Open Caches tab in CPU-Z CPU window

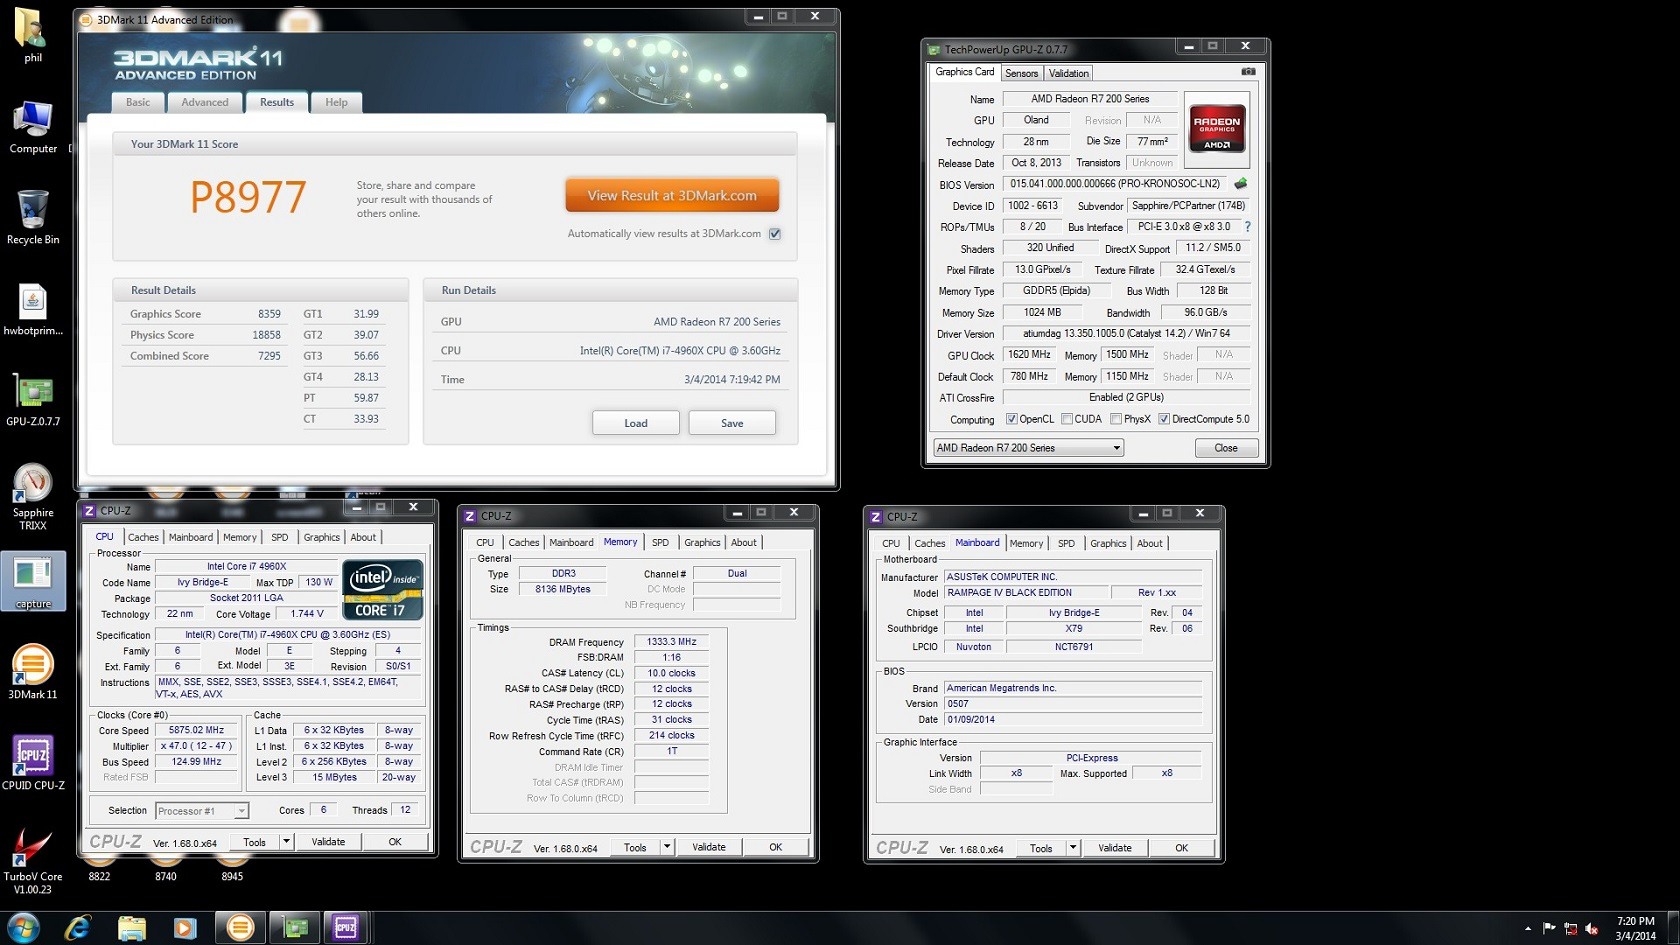pos(143,537)
